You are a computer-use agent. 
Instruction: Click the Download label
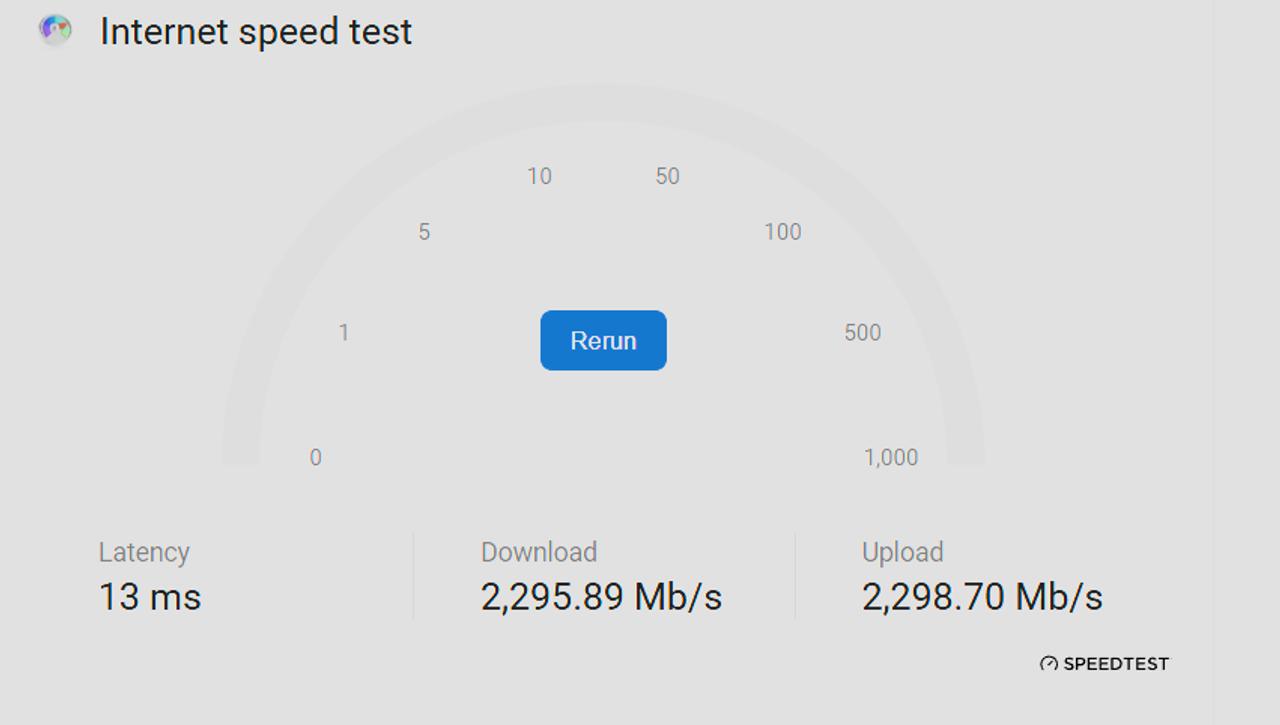coord(539,552)
